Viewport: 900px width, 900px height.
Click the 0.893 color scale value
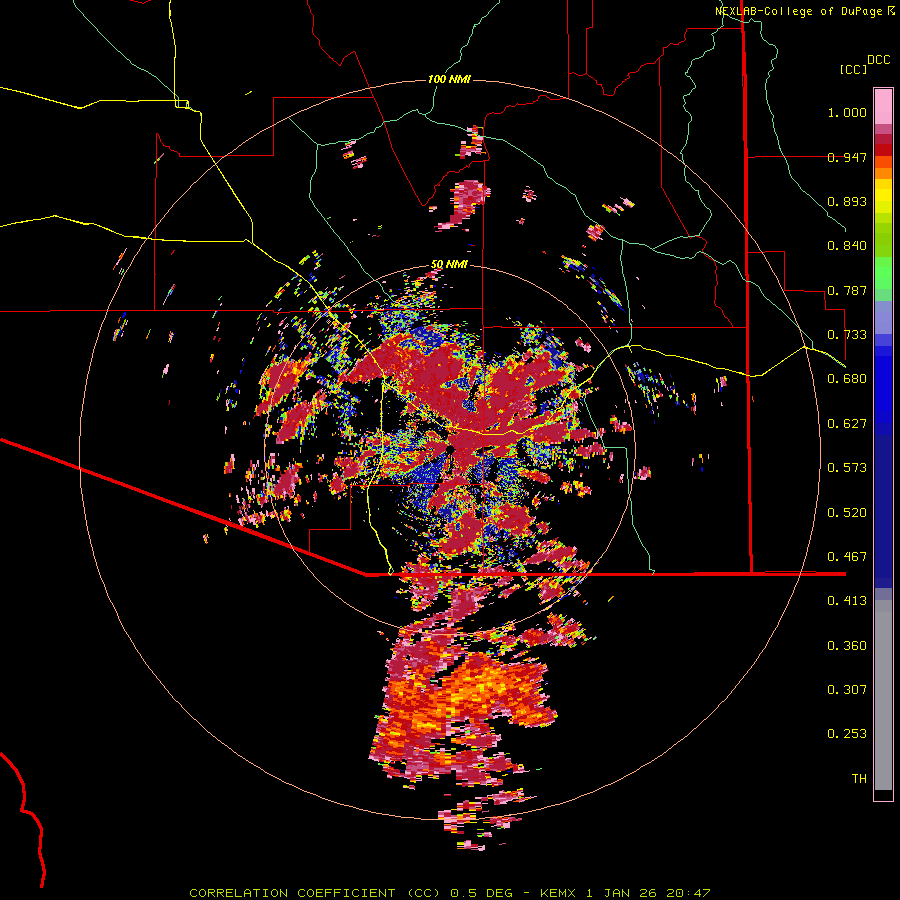pyautogui.click(x=847, y=201)
